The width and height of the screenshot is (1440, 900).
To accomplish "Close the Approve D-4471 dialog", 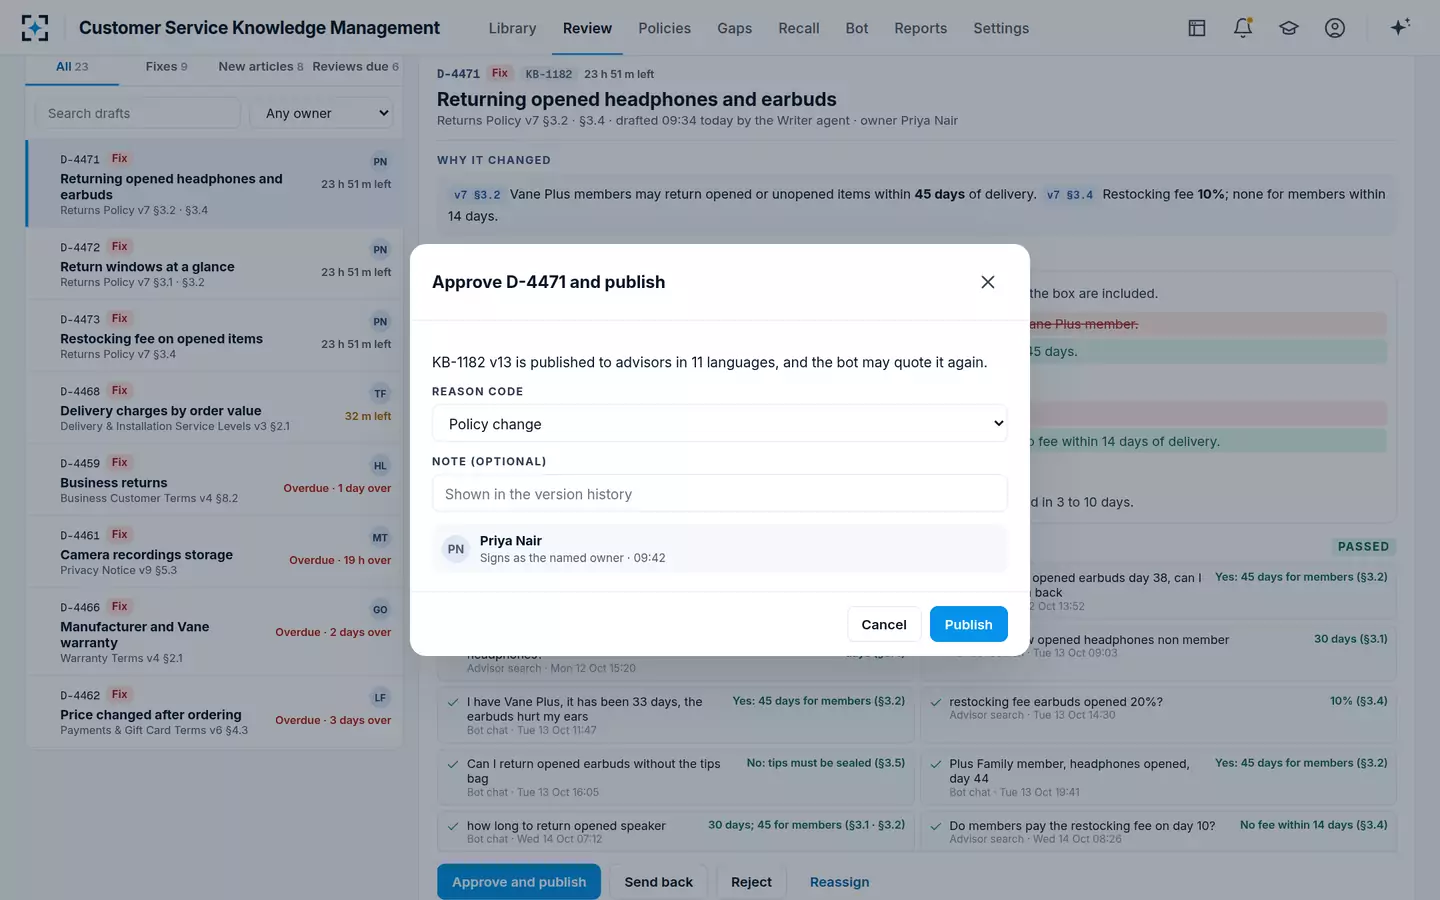I will (x=988, y=282).
